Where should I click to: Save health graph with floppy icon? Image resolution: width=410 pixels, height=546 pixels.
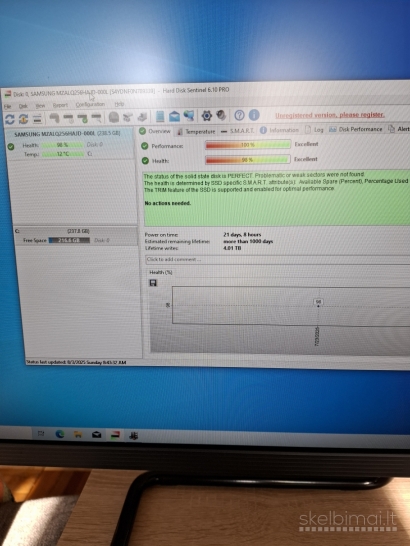click(x=153, y=283)
